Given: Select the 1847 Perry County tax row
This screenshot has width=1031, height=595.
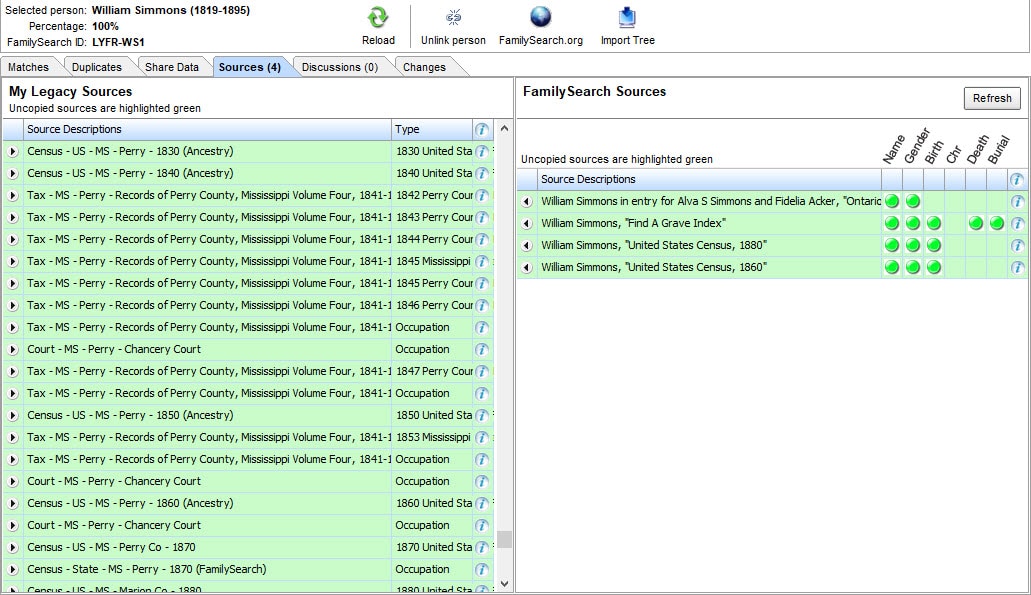Looking at the screenshot, I should pos(249,371).
